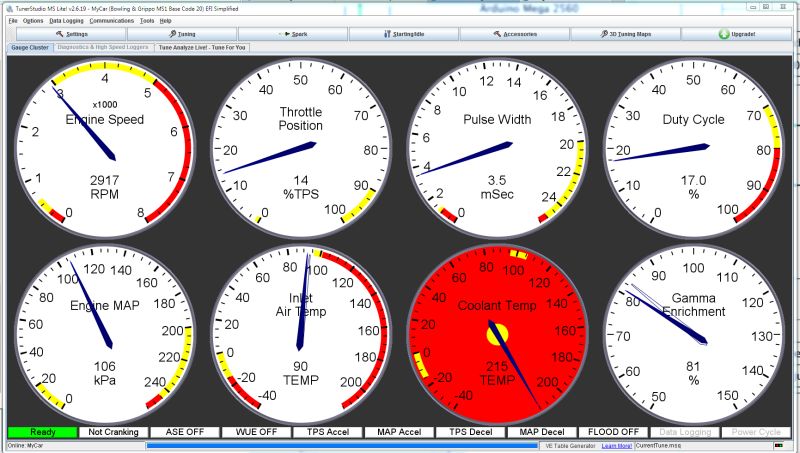Select the Gamma Enrichment gauge
The width and height of the screenshot is (800, 453).
693,335
